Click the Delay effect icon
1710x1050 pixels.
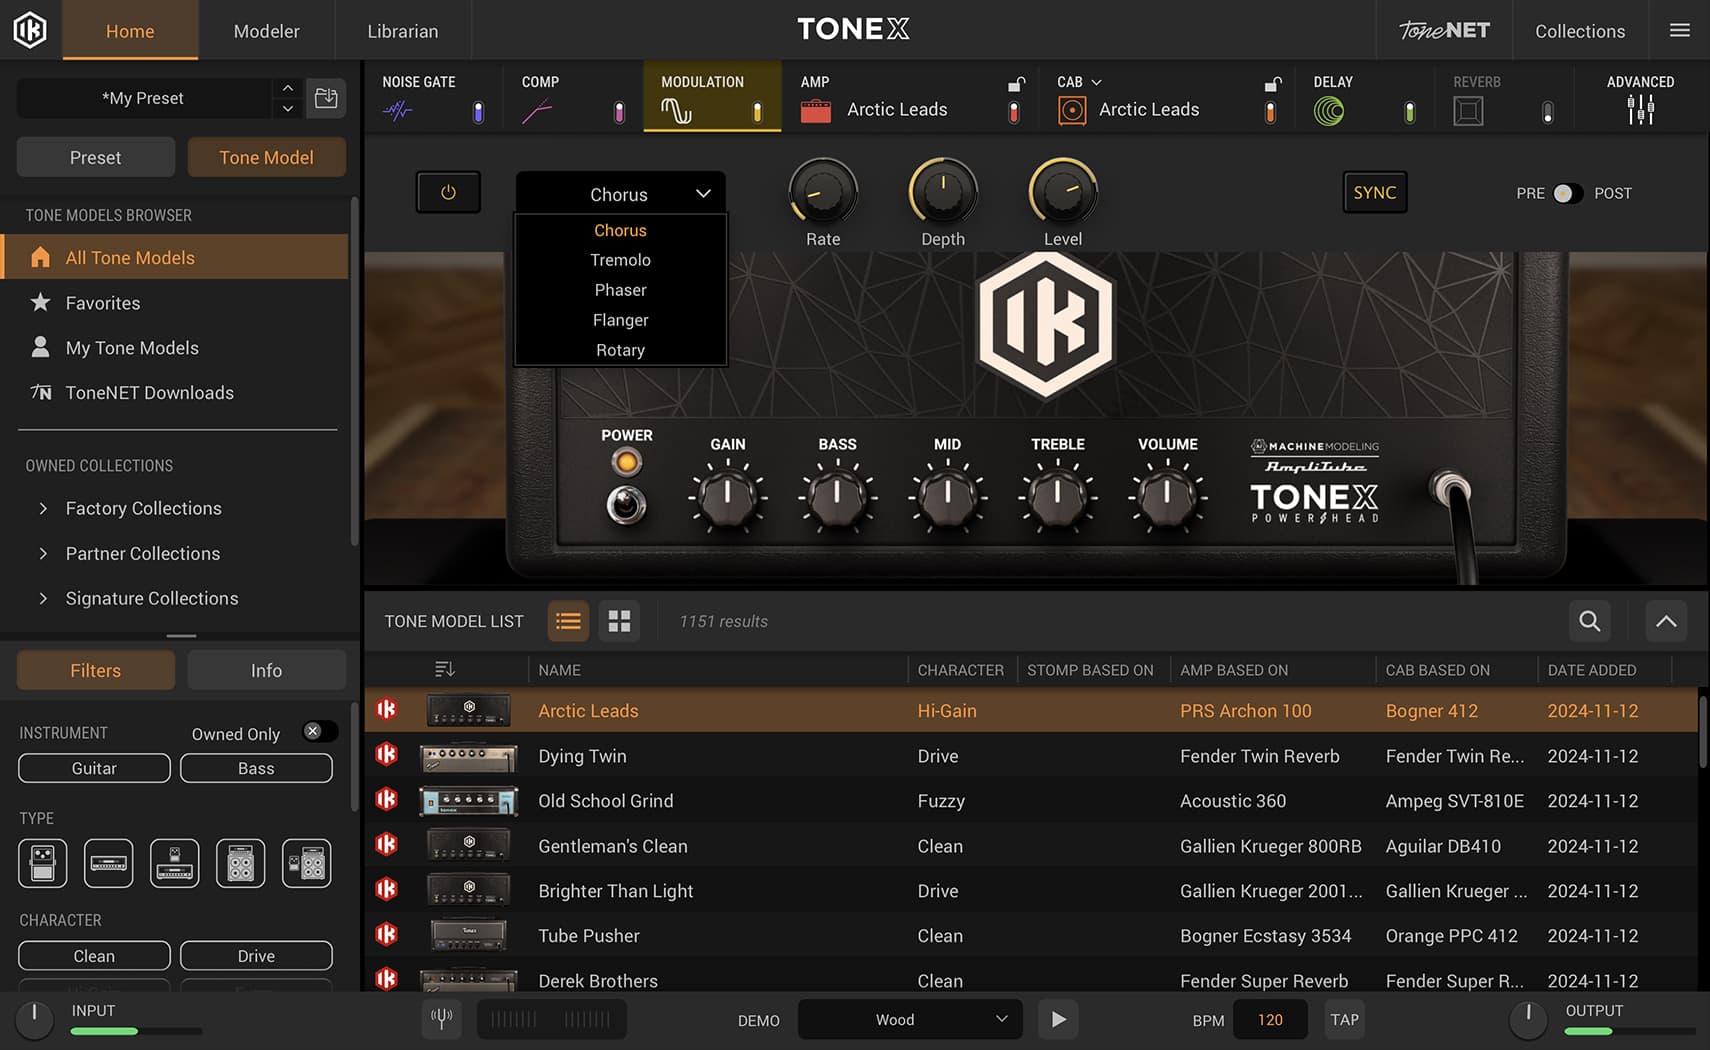click(1330, 110)
